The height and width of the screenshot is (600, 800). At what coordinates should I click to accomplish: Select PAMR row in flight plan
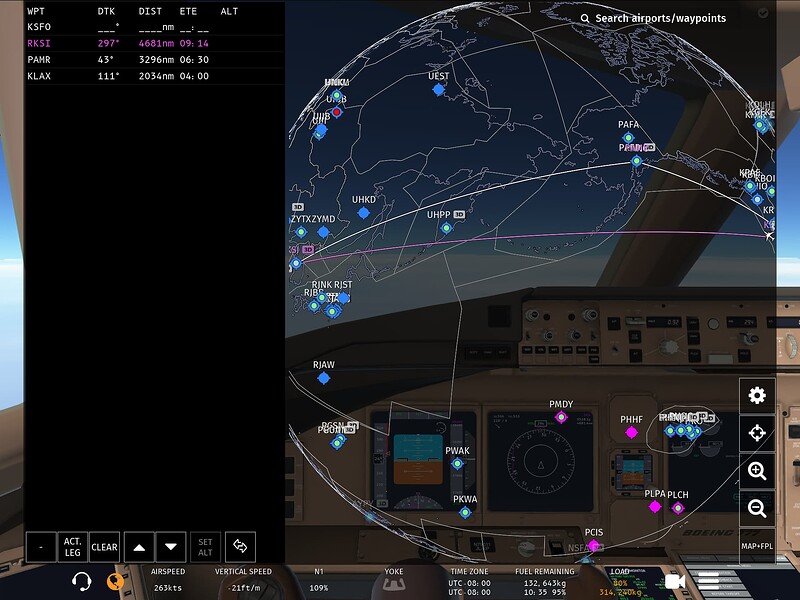point(155,60)
